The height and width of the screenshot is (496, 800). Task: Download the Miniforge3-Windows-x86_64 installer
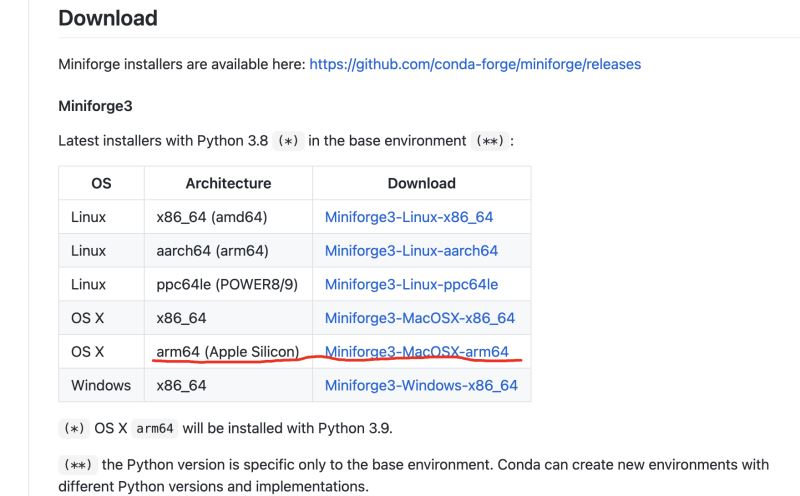(421, 385)
